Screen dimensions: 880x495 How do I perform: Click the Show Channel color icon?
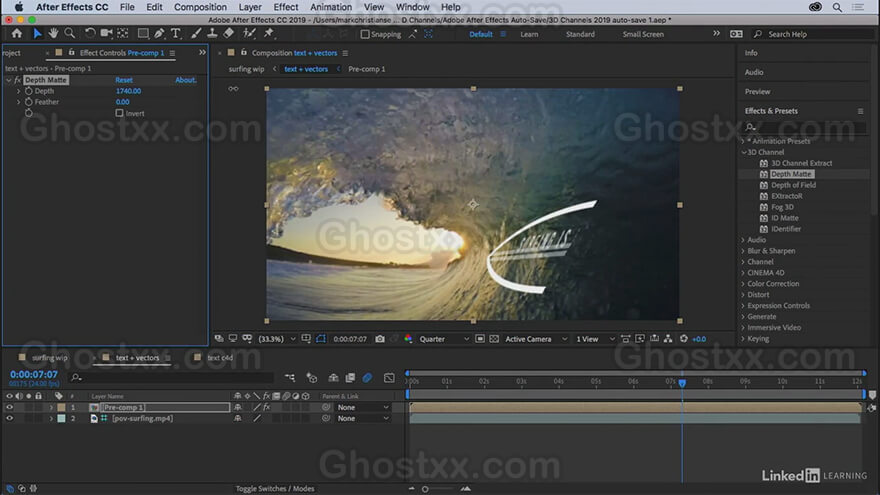[408, 339]
